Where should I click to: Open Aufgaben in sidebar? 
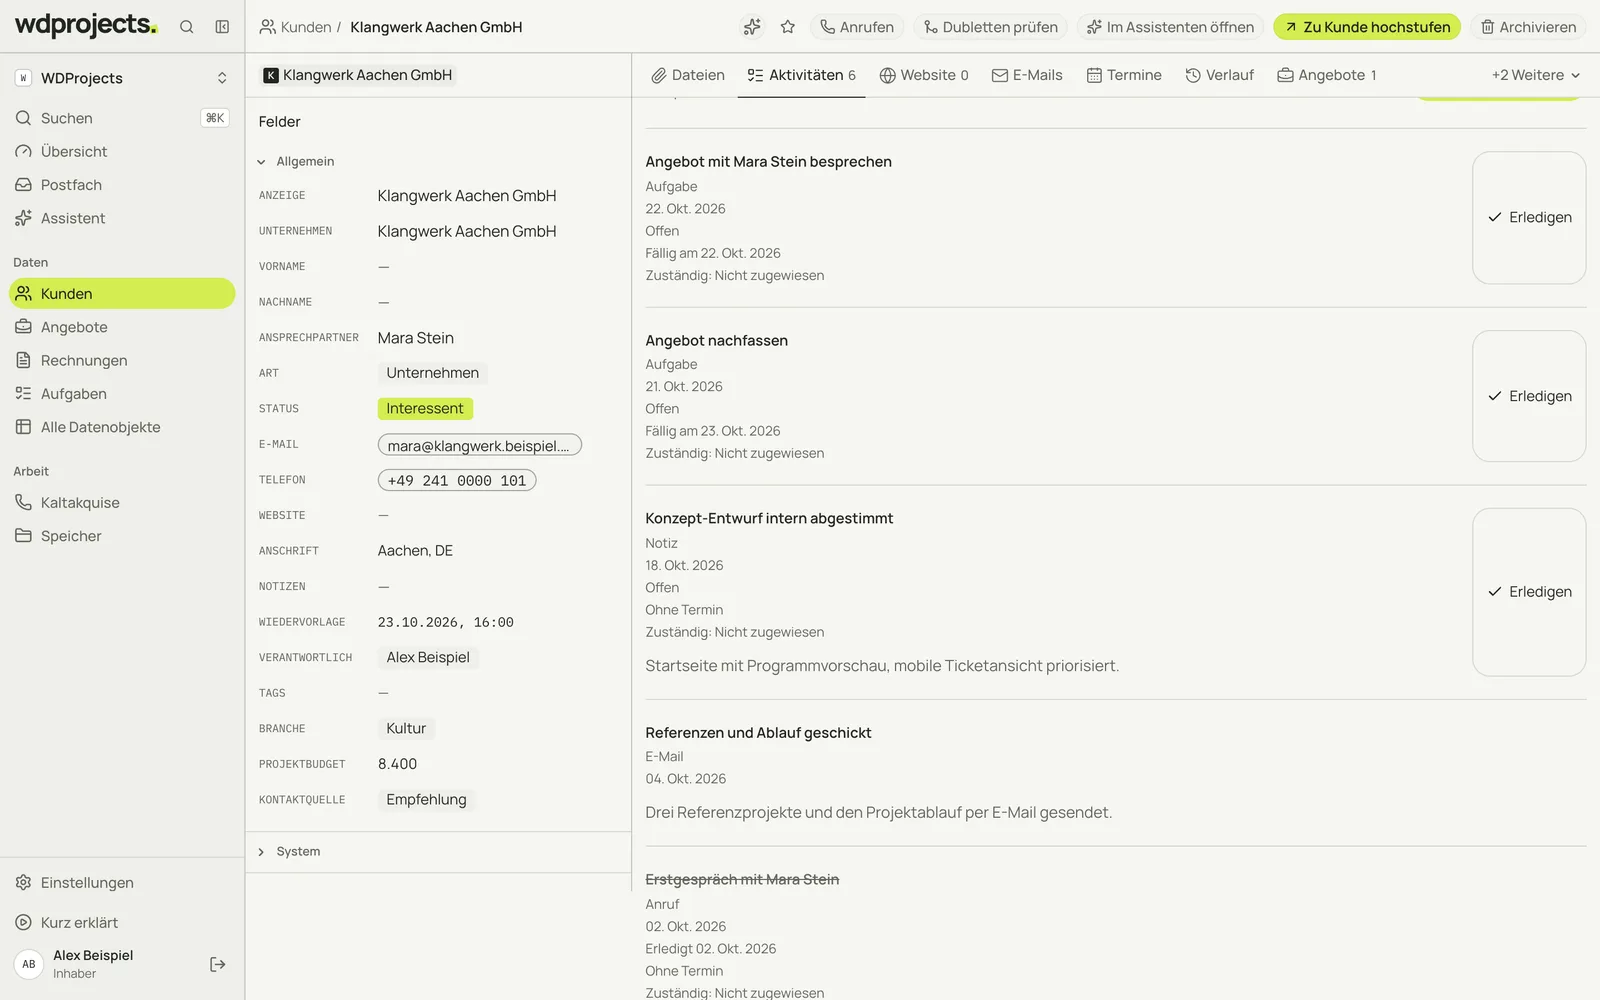122,394
